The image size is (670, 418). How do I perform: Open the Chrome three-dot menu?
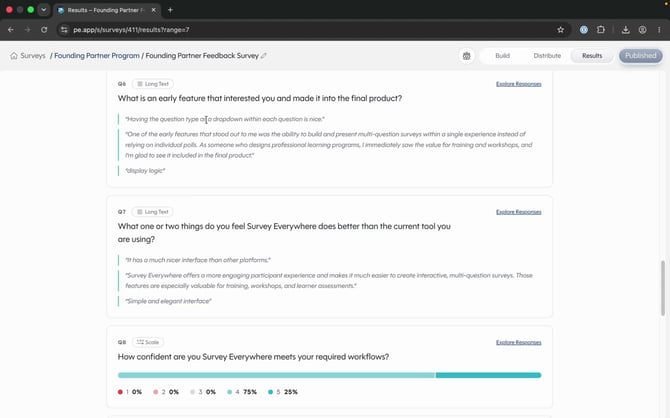(659, 29)
